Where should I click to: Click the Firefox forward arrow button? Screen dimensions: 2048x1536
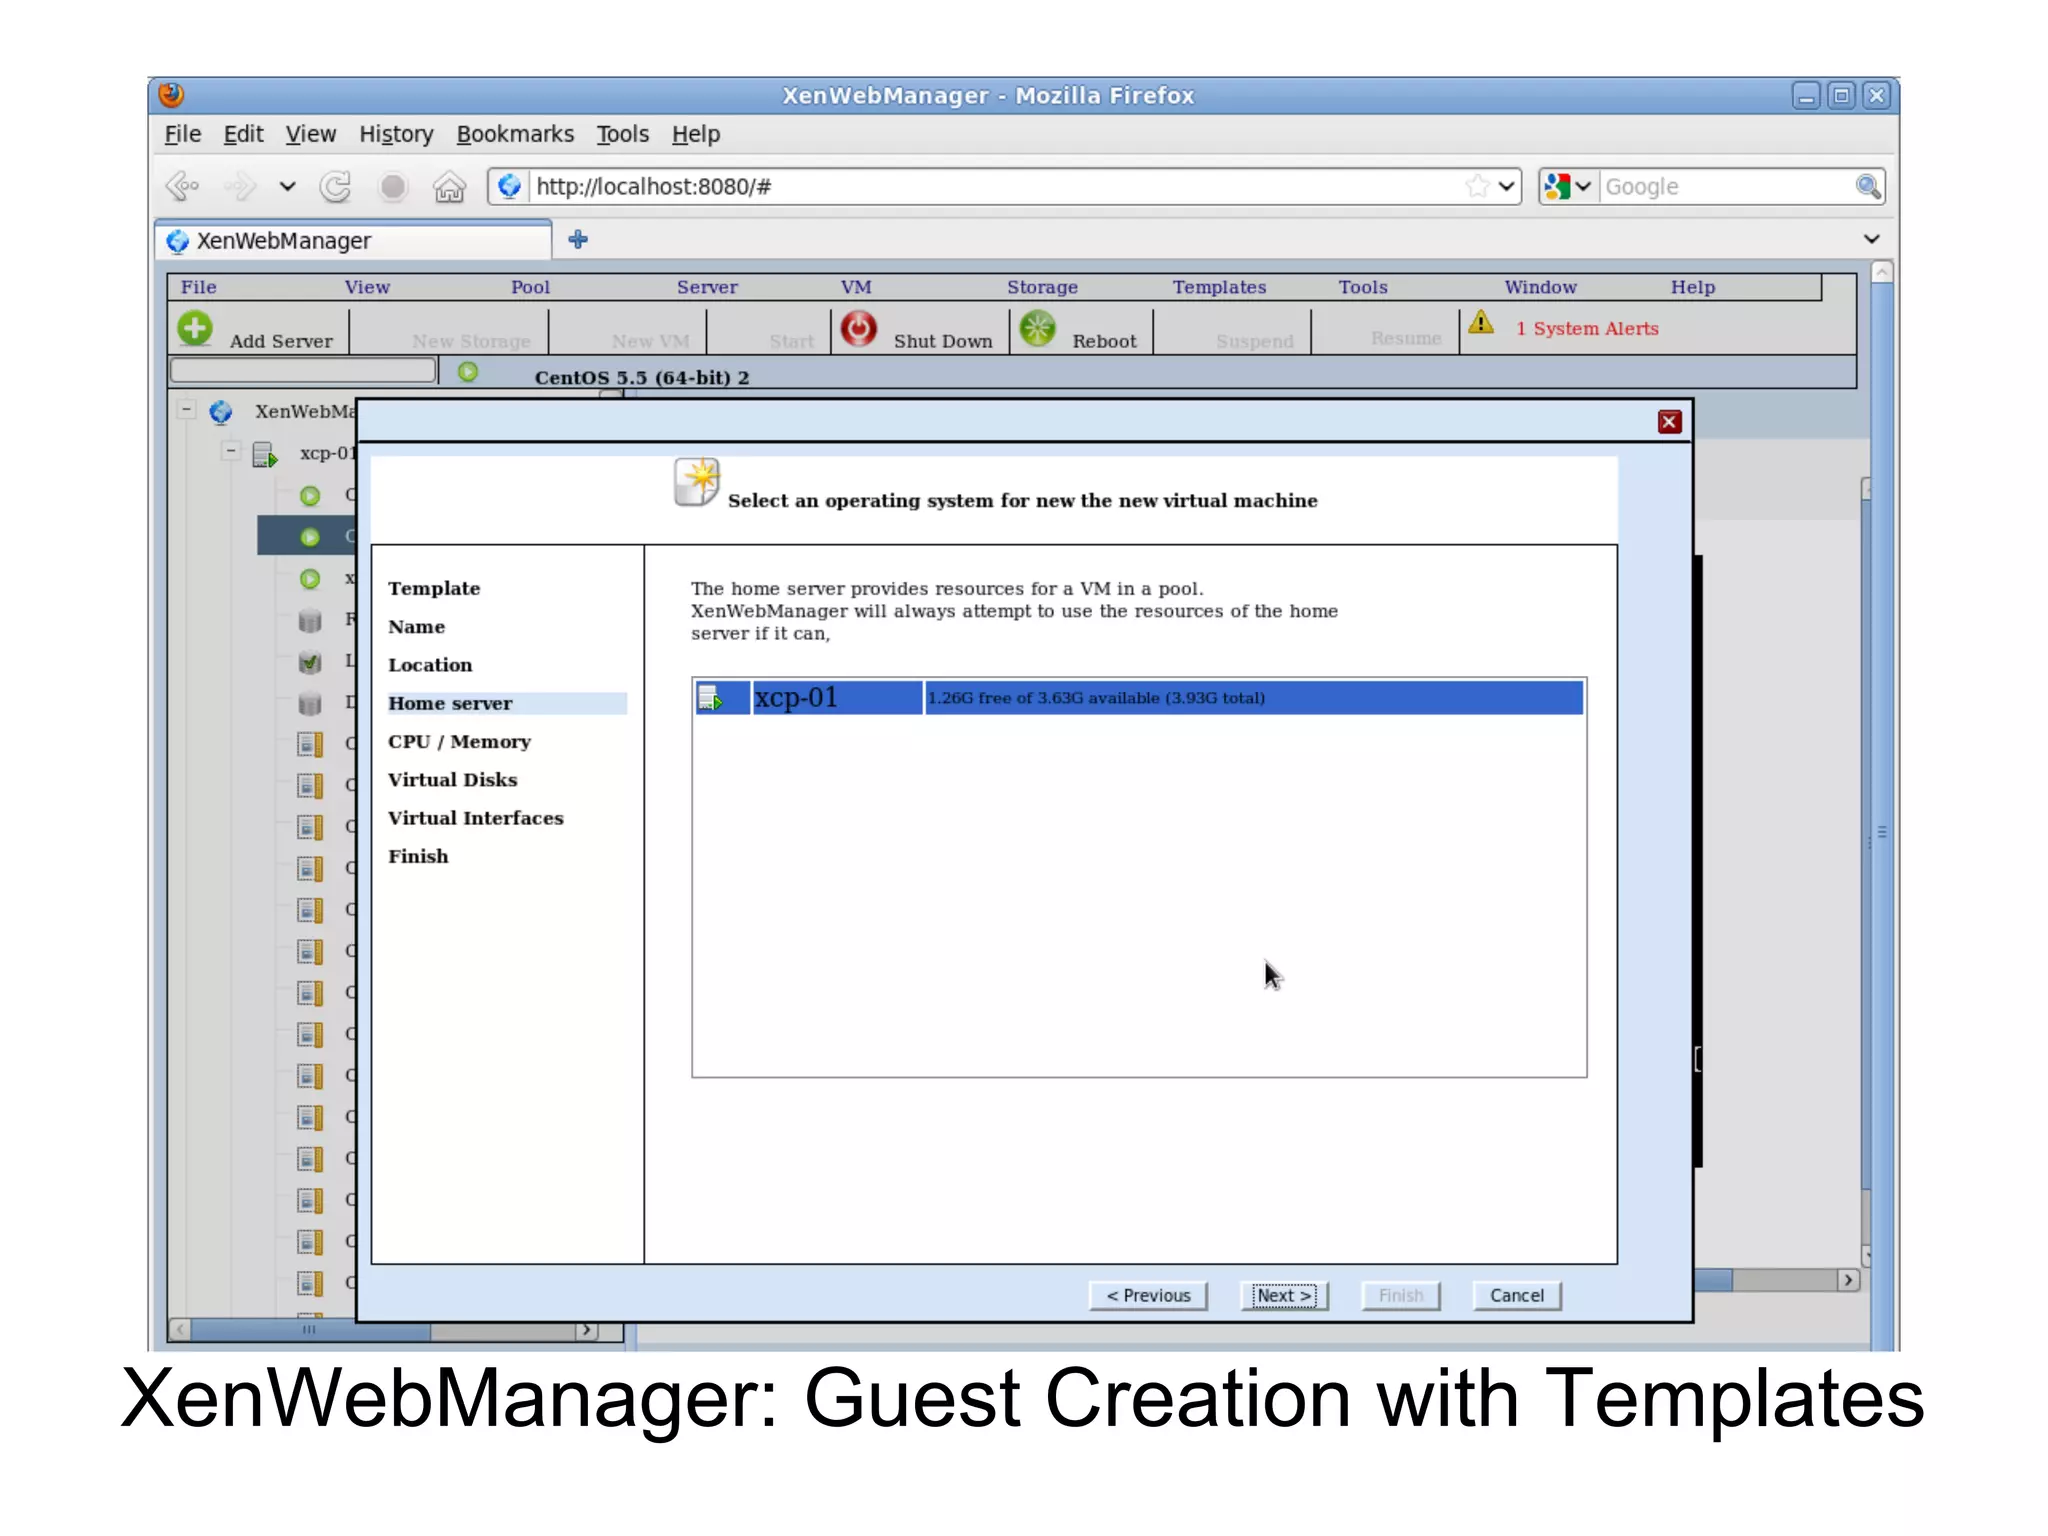pos(240,187)
